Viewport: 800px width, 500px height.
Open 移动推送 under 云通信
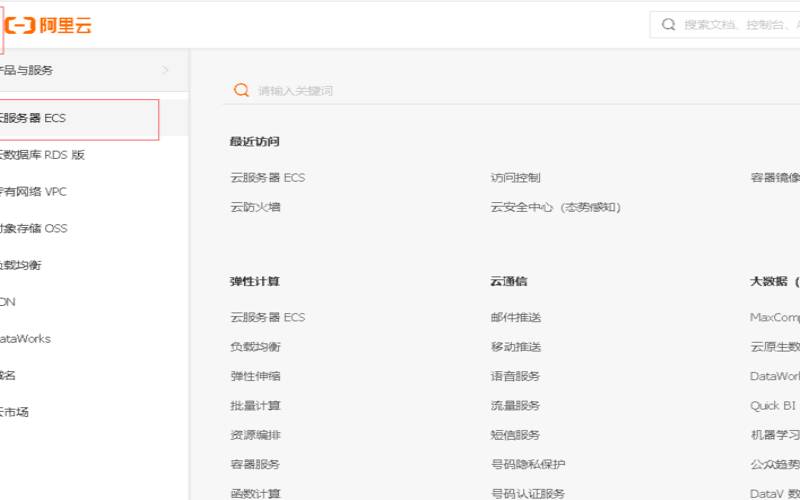[x=515, y=347]
